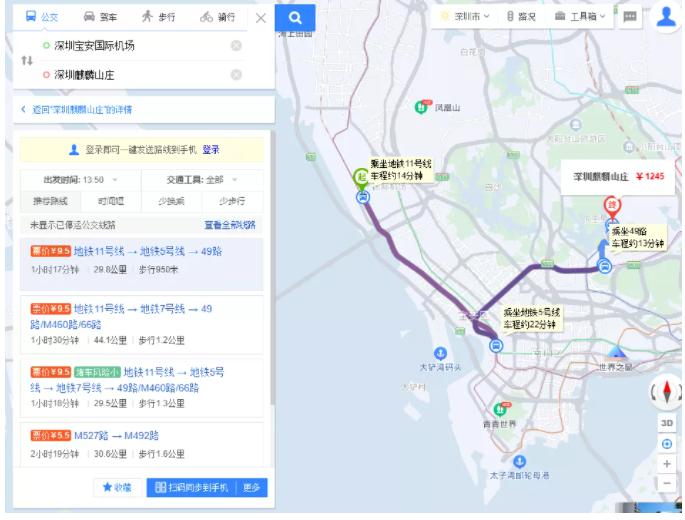Click the blue search magnifier button

pyautogui.click(x=295, y=17)
